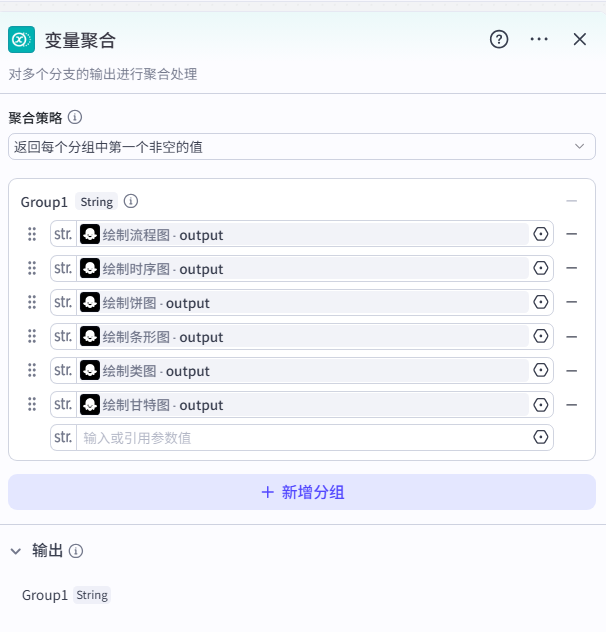The width and height of the screenshot is (606, 632).
Task: Collapse the 输出 section chevron
Action: [x=16, y=551]
